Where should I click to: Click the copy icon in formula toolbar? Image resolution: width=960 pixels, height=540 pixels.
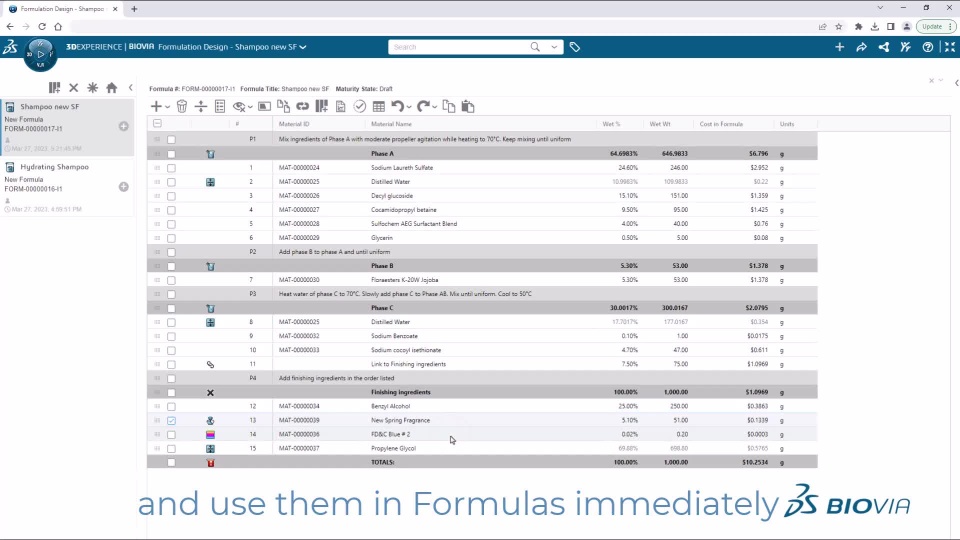click(449, 107)
